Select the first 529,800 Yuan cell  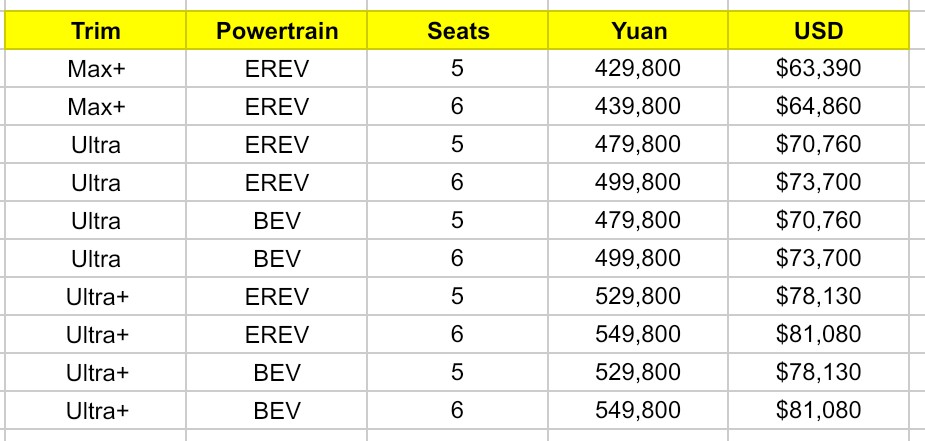638,296
